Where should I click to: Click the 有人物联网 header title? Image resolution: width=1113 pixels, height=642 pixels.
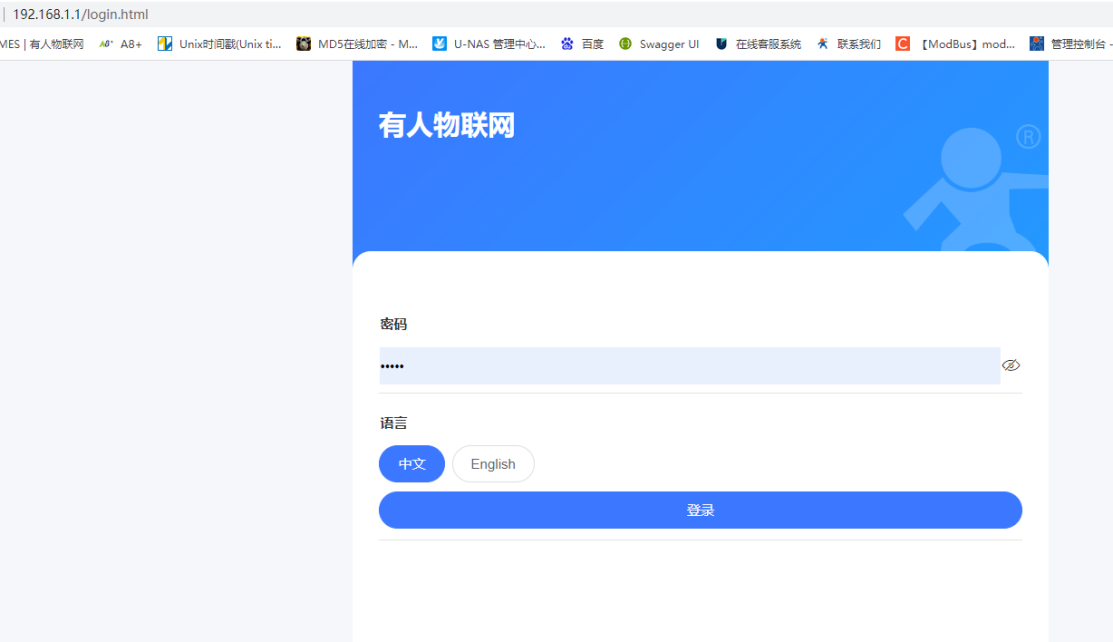pyautogui.click(x=446, y=126)
